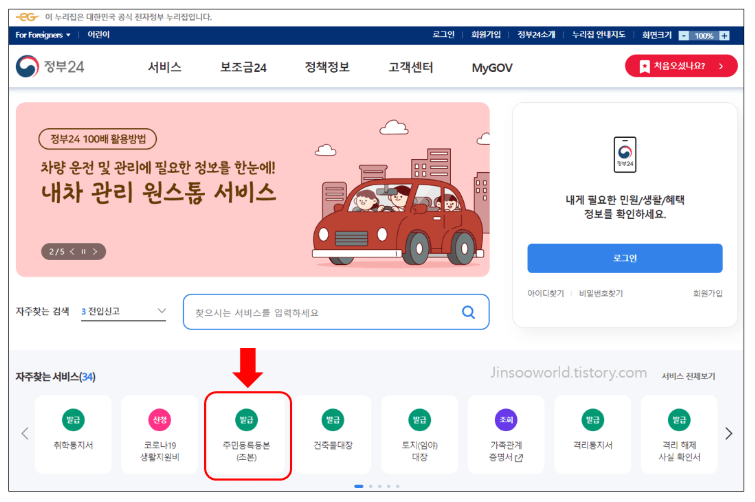Open the 서비스 menu

[165, 67]
